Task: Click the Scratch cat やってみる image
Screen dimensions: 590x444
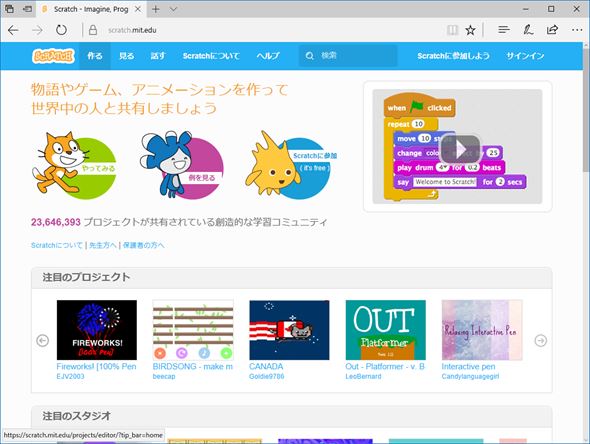Action: 74,164
